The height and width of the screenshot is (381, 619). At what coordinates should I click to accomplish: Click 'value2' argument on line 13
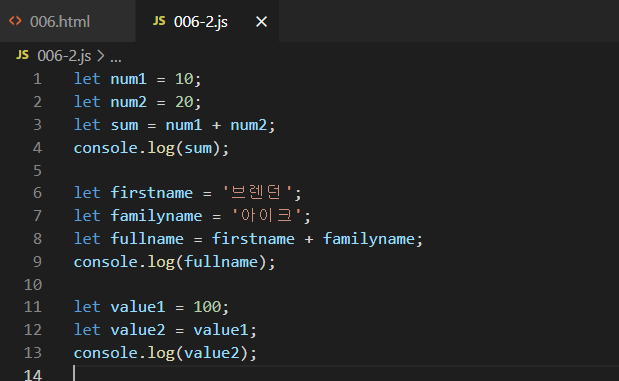coord(212,353)
